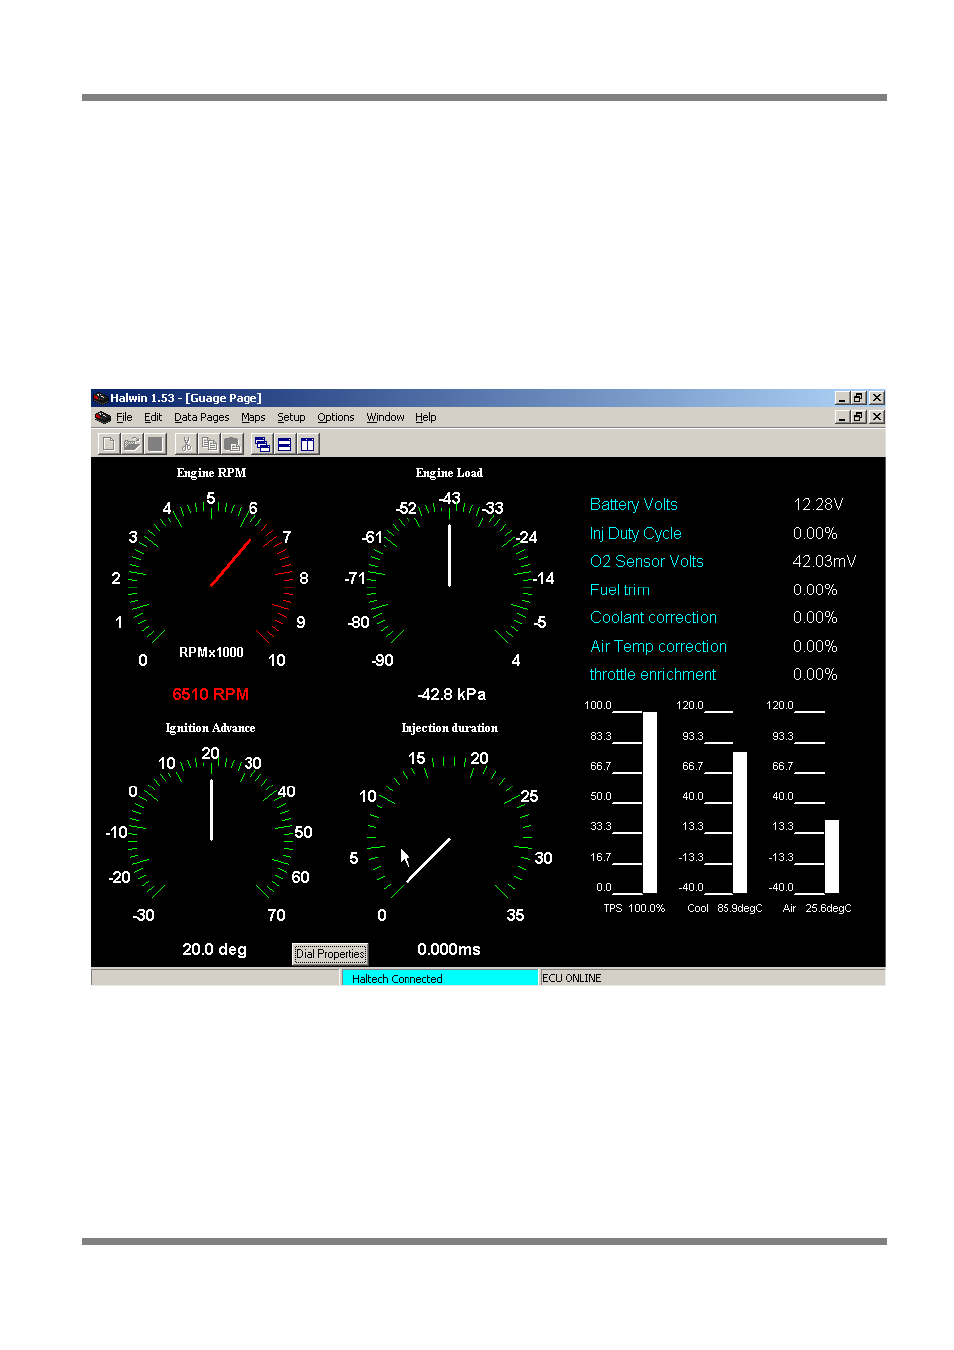Click the "Inj Duty Cycle" label
954x1350 pixels.
tap(636, 534)
